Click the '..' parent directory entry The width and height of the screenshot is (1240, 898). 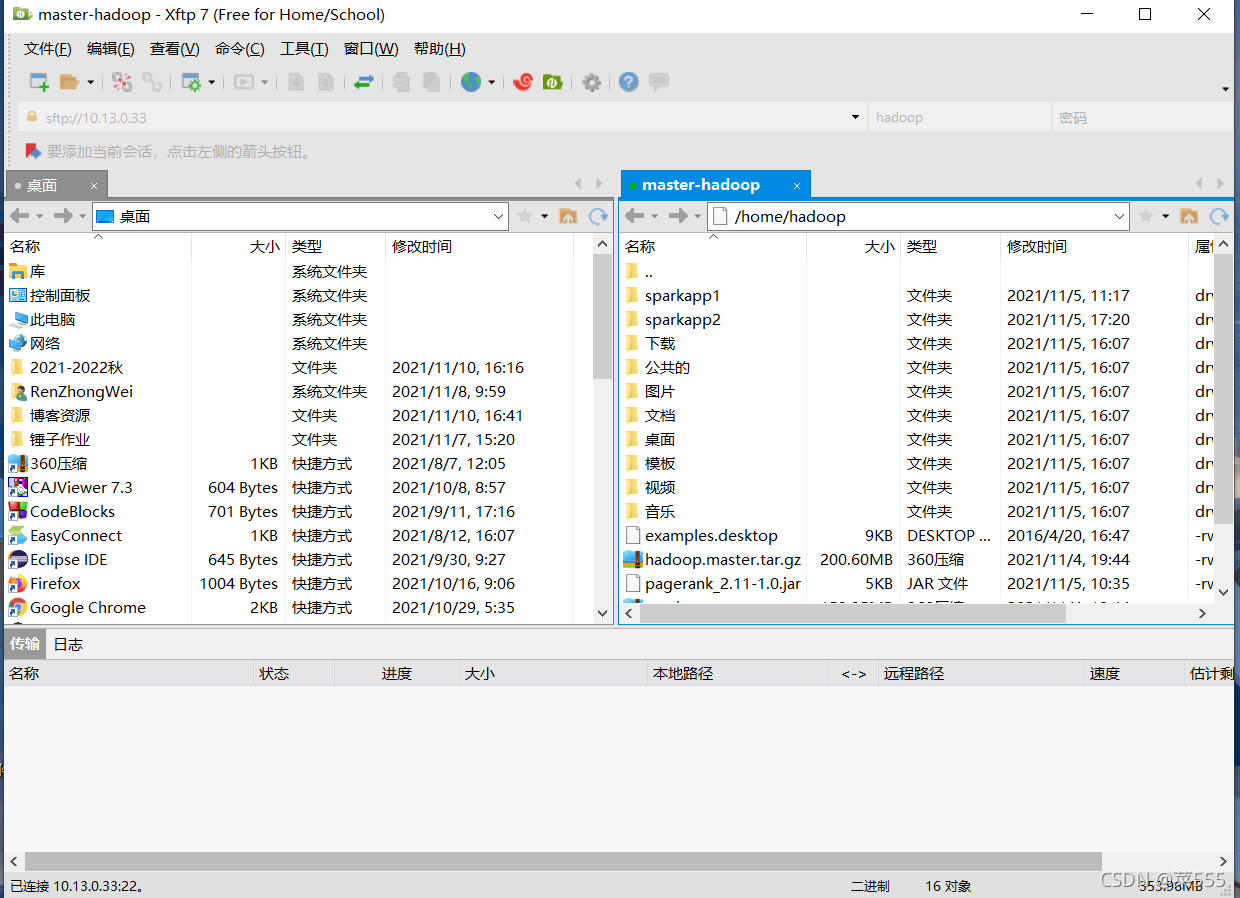[x=649, y=272]
